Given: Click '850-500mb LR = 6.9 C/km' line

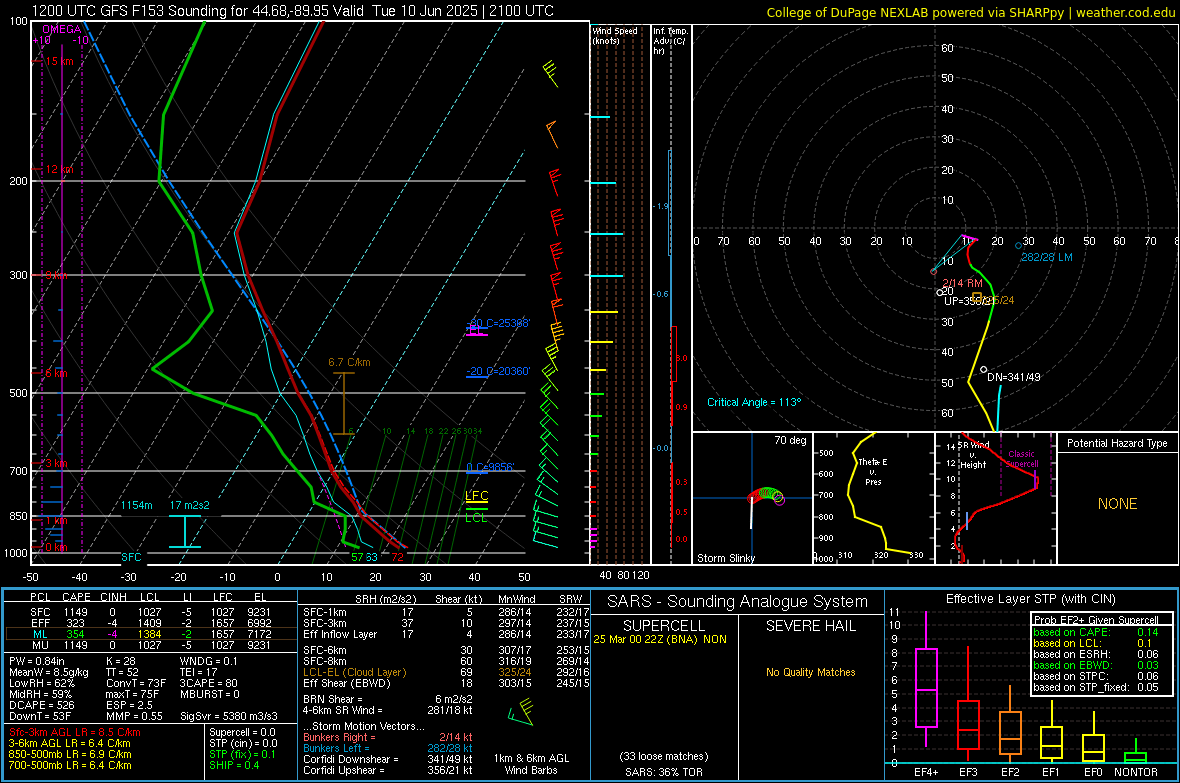Looking at the screenshot, I should (x=70, y=754).
